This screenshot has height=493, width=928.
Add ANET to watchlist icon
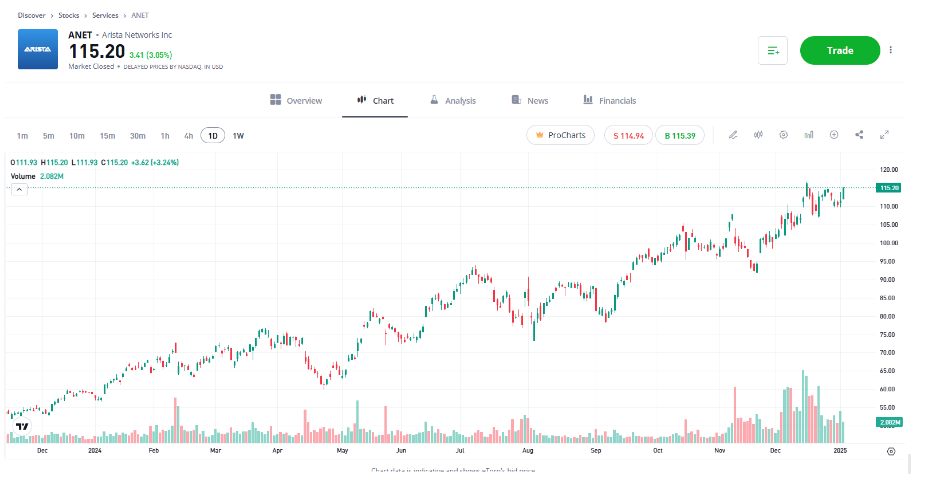point(773,50)
